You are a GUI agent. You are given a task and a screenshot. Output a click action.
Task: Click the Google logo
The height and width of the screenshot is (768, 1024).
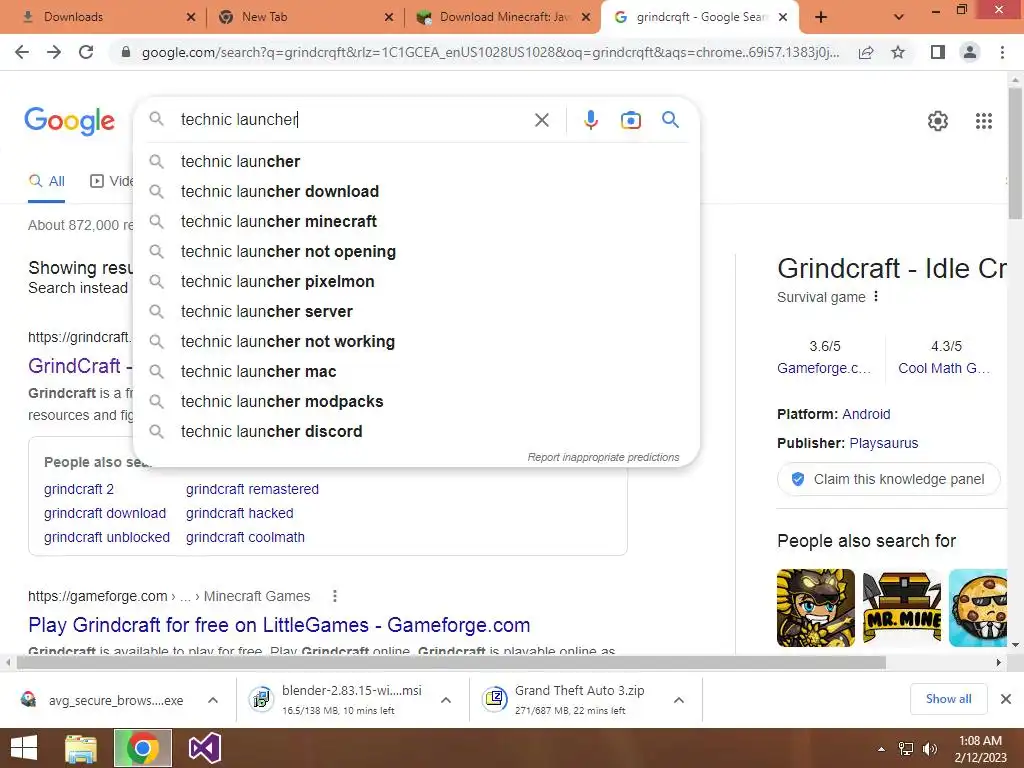point(69,121)
